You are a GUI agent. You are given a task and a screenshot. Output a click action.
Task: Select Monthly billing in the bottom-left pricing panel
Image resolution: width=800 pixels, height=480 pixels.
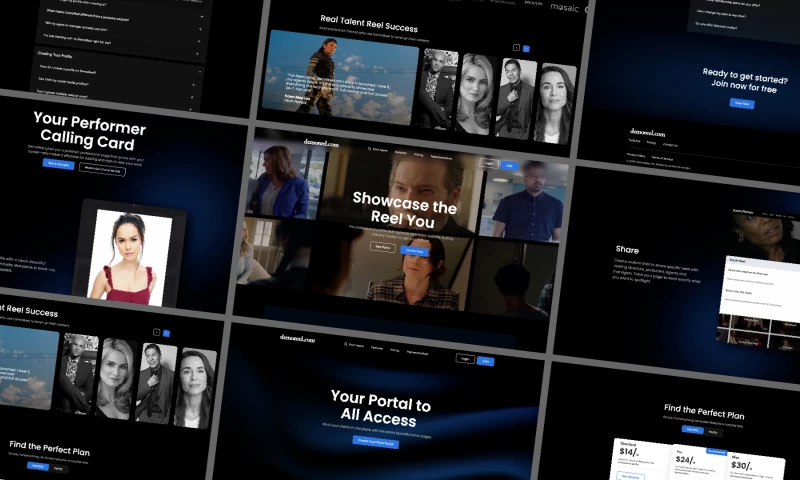pyautogui.click(x=38, y=466)
